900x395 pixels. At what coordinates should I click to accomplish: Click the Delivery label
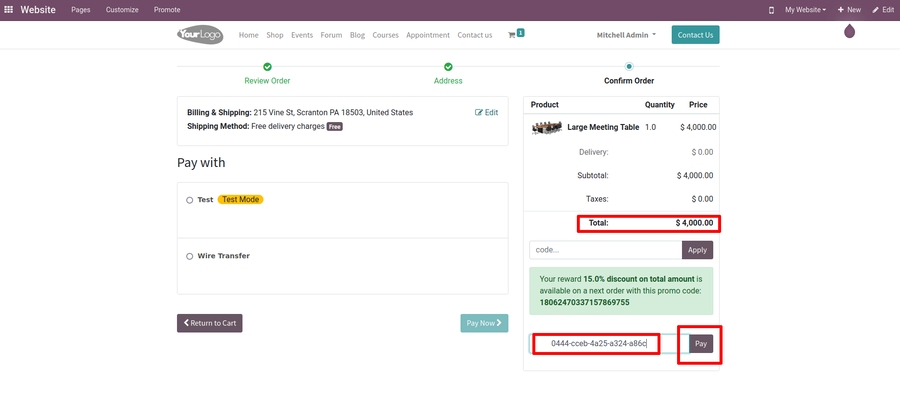[593, 152]
